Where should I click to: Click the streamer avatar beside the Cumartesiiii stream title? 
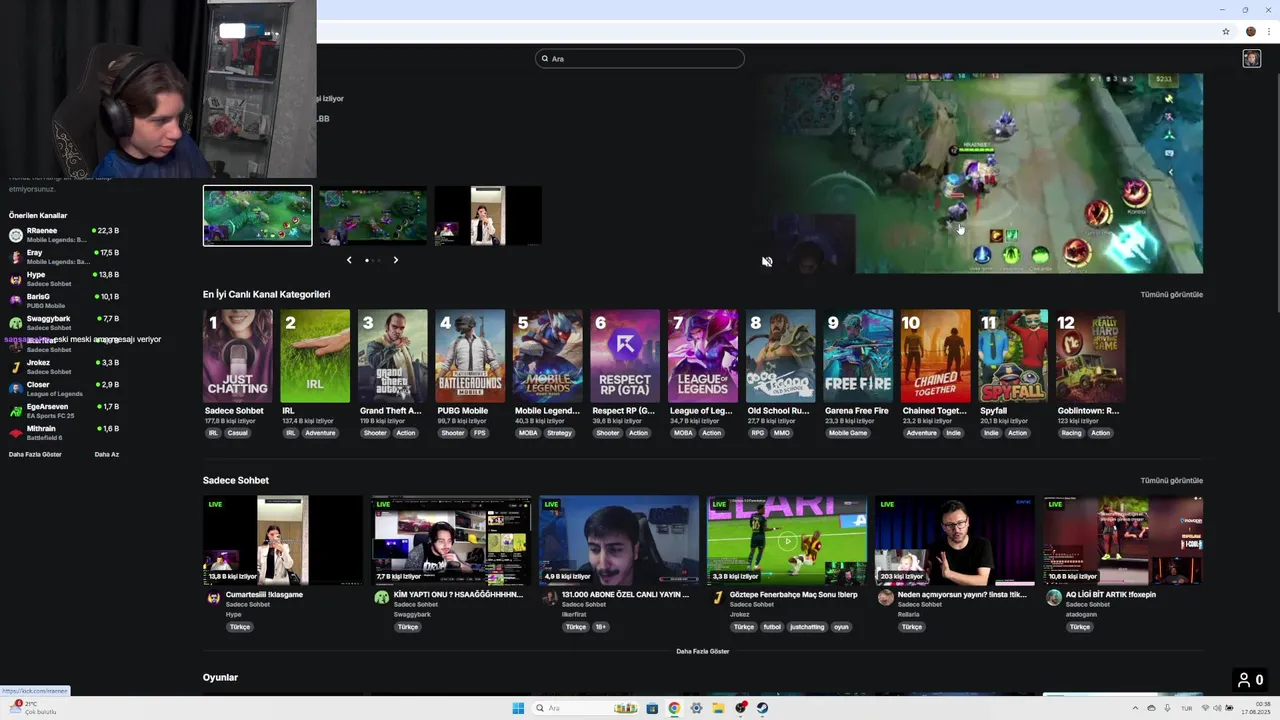tap(213, 598)
